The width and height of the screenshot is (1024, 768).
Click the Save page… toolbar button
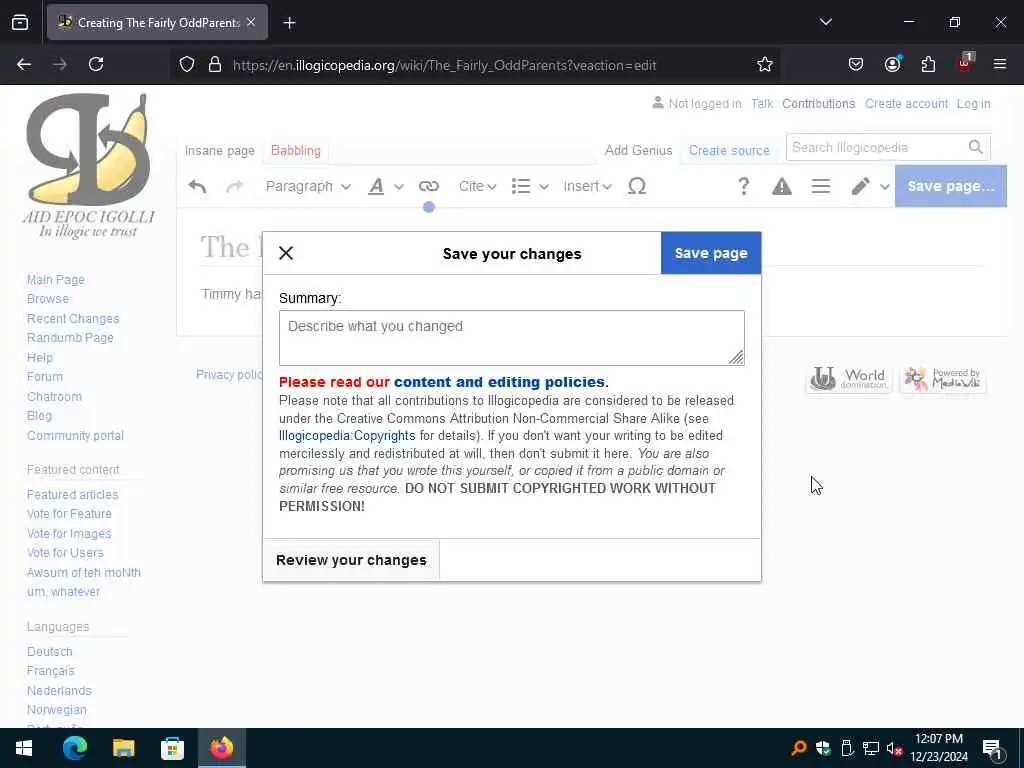click(950, 186)
